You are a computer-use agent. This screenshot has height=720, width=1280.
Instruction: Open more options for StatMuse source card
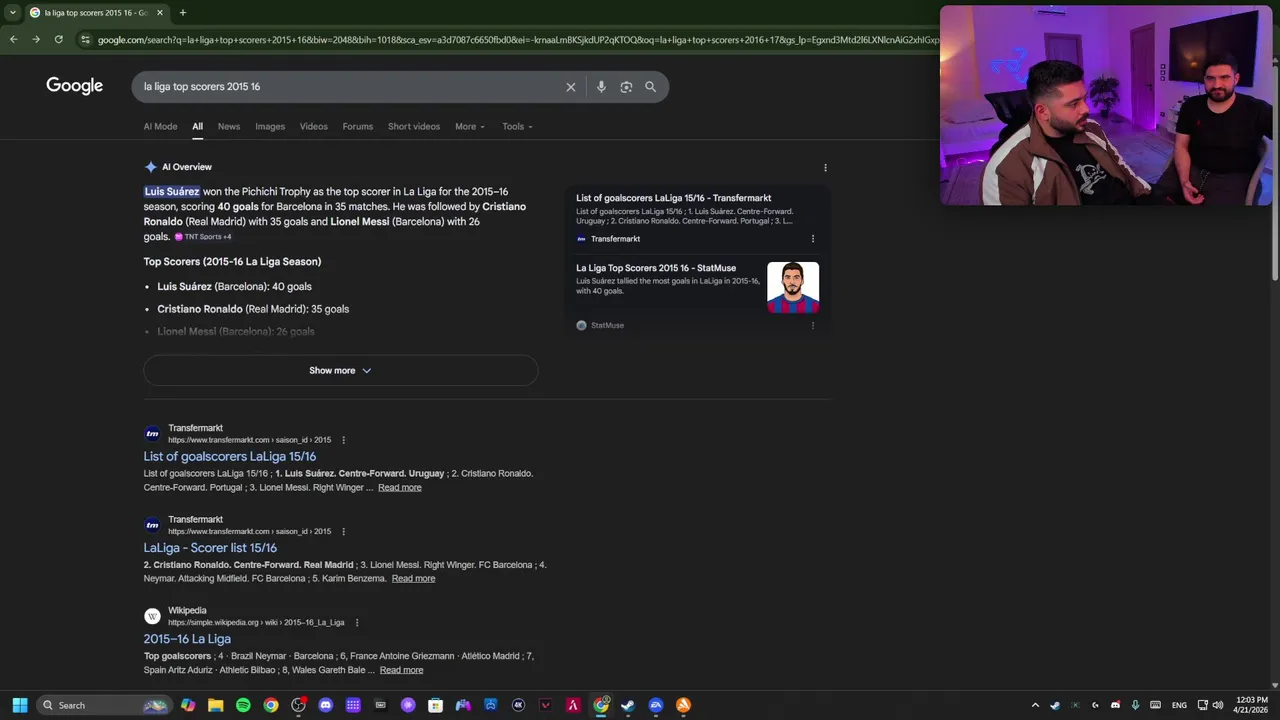pyautogui.click(x=812, y=325)
